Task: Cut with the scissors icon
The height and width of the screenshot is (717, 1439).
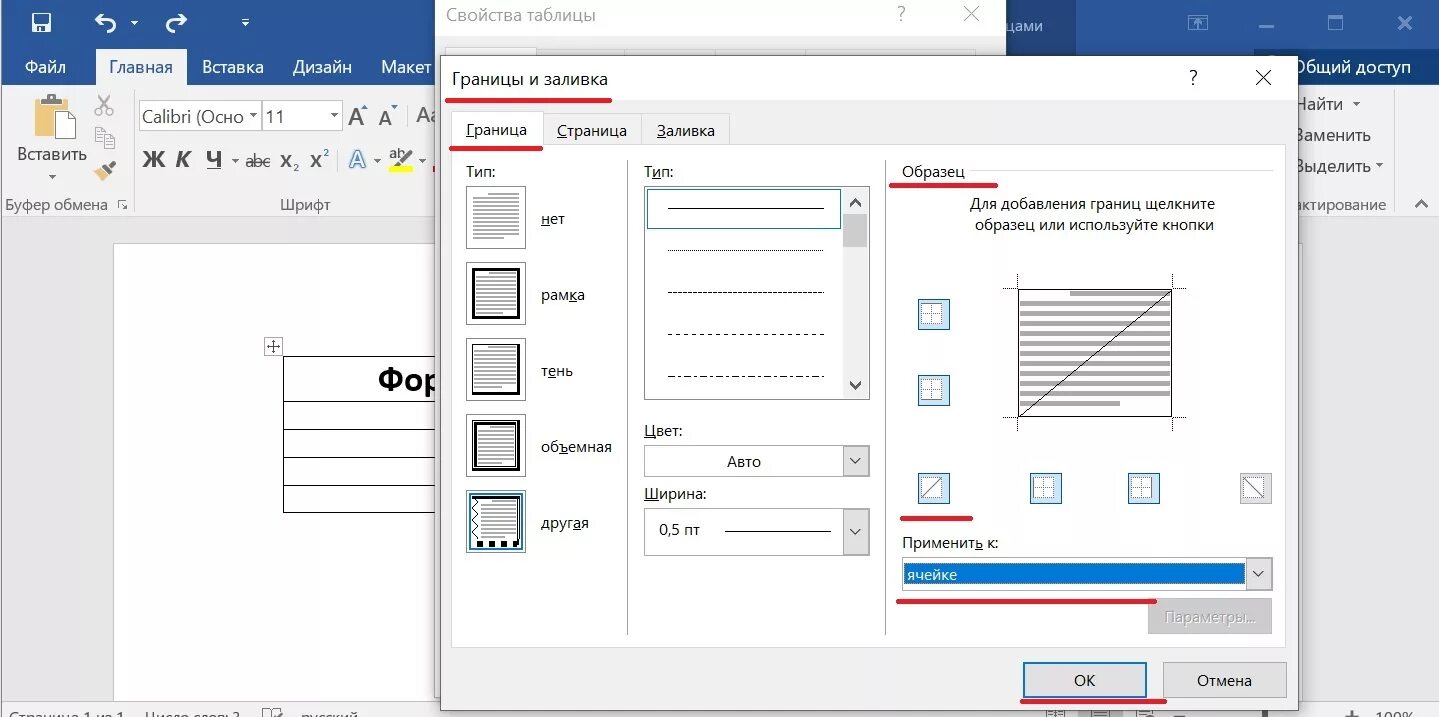Action: point(105,105)
